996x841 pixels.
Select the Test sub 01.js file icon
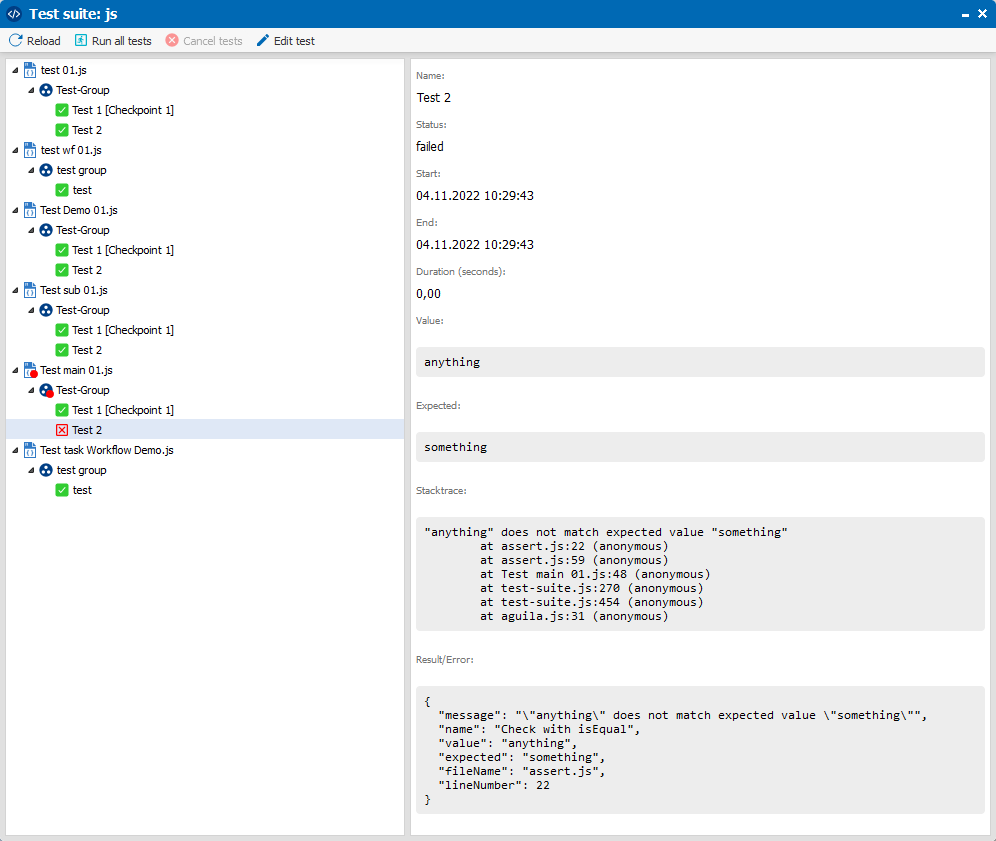tap(30, 290)
